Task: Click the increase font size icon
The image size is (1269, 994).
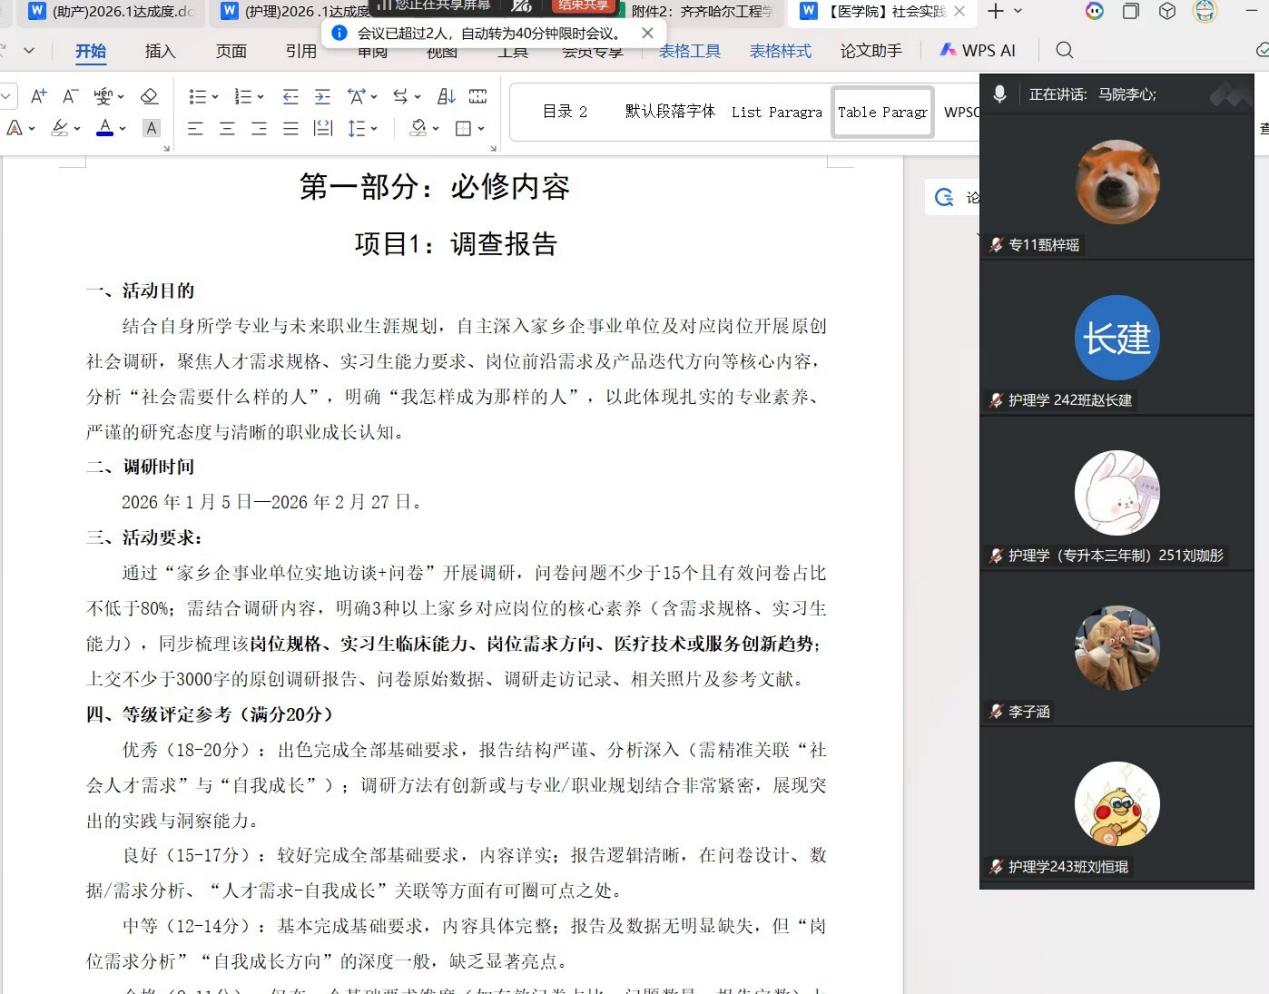Action: (38, 96)
